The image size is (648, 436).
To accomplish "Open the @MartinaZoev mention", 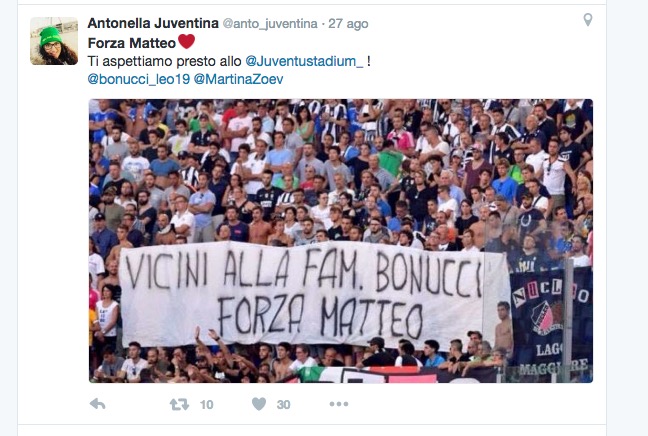I will click(238, 79).
